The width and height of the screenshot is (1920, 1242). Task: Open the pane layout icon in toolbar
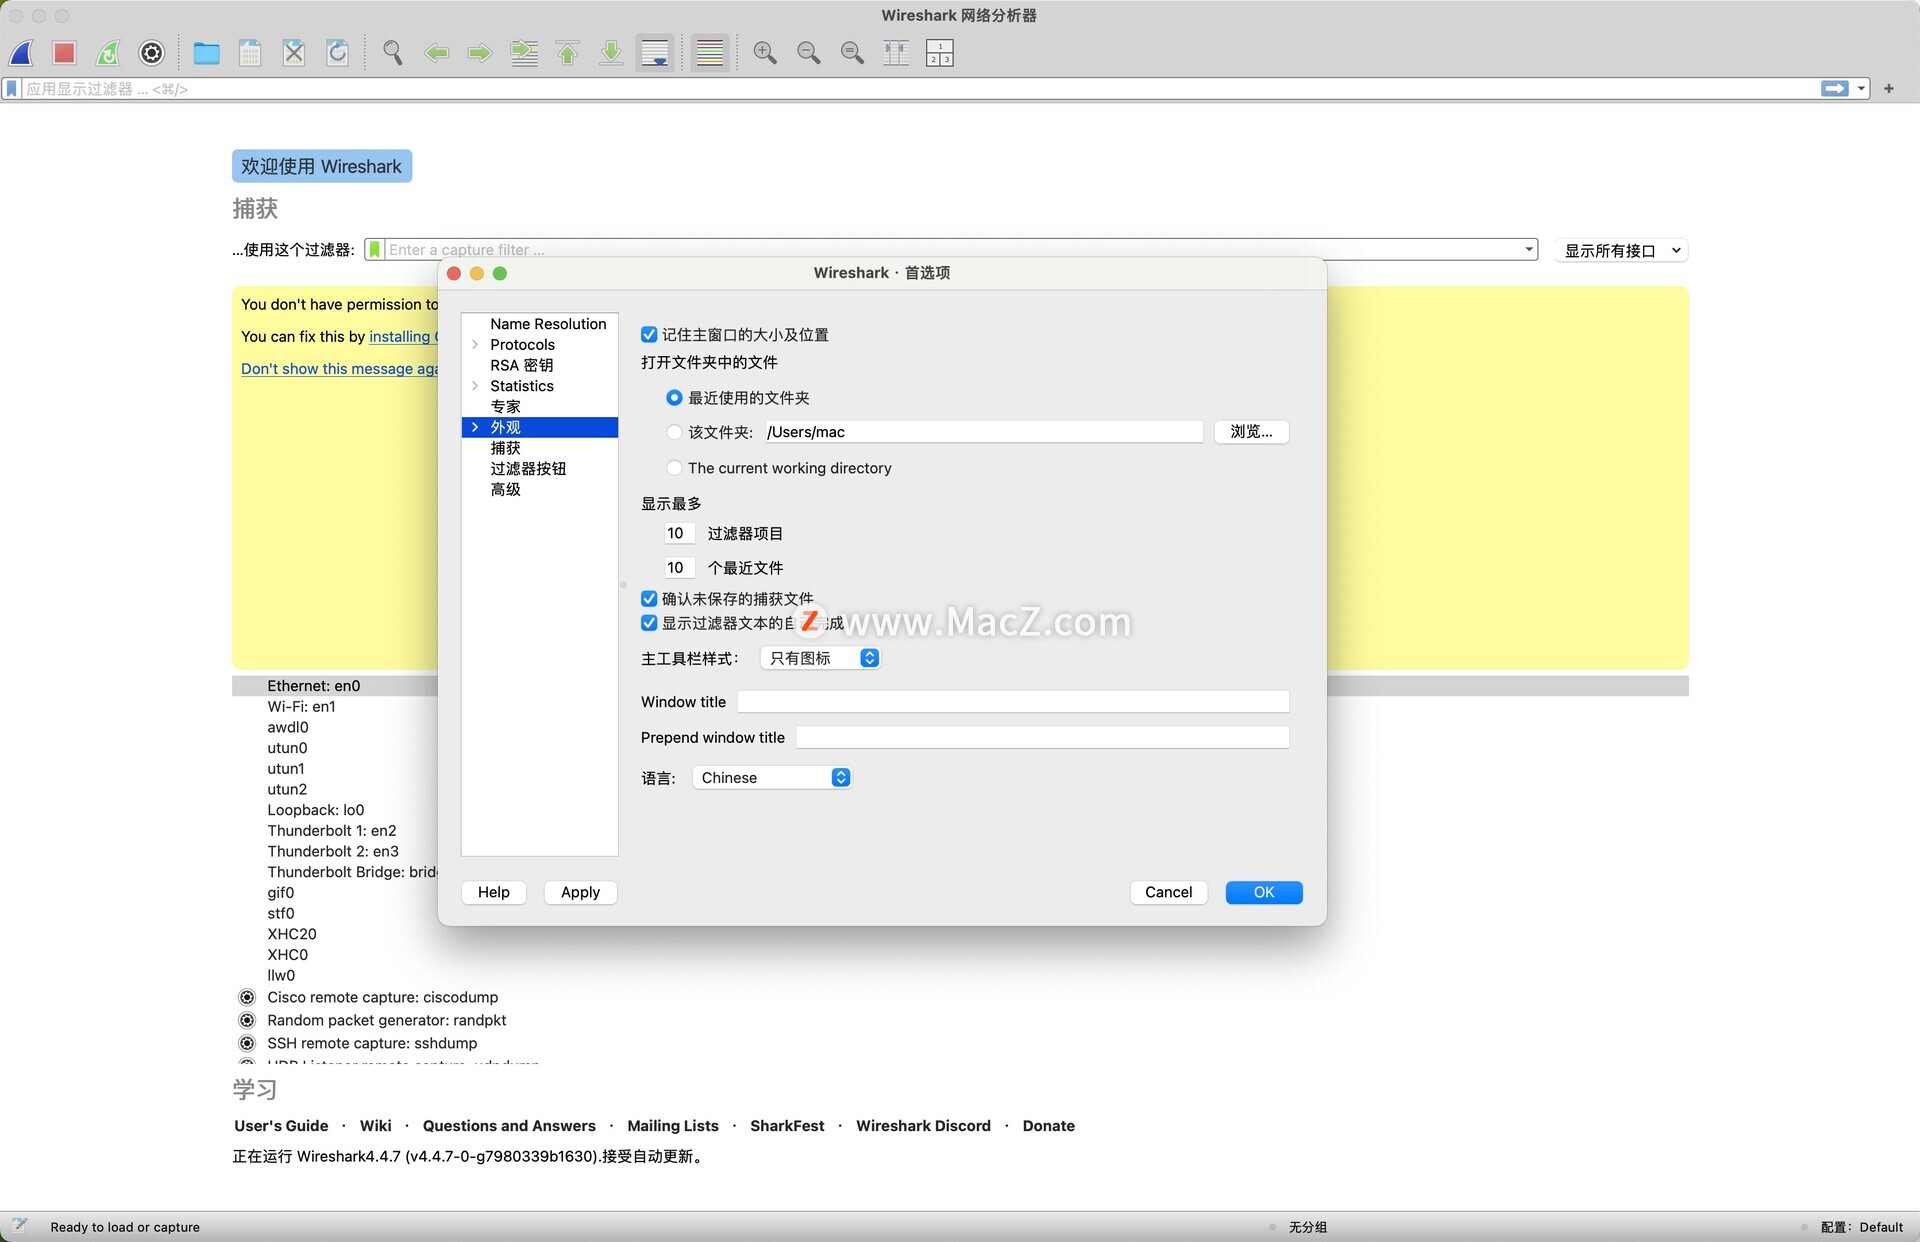940,53
